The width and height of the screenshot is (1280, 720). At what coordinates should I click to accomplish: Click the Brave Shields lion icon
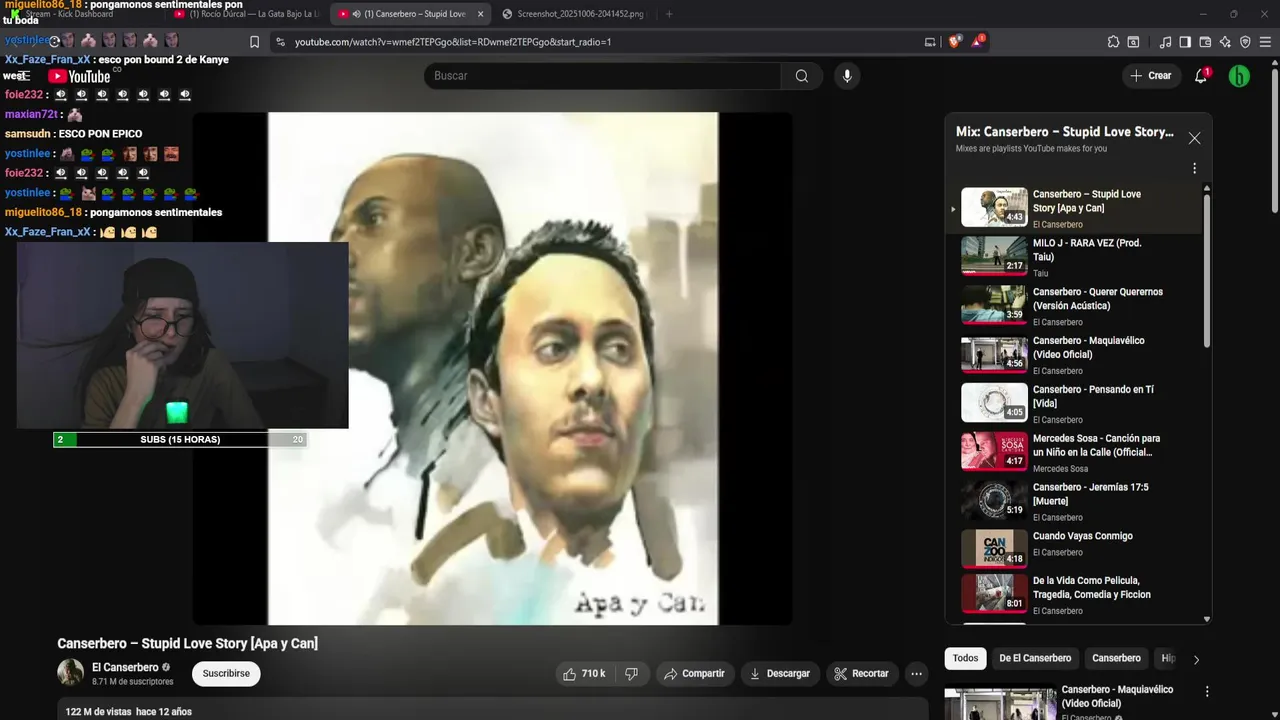coord(955,42)
